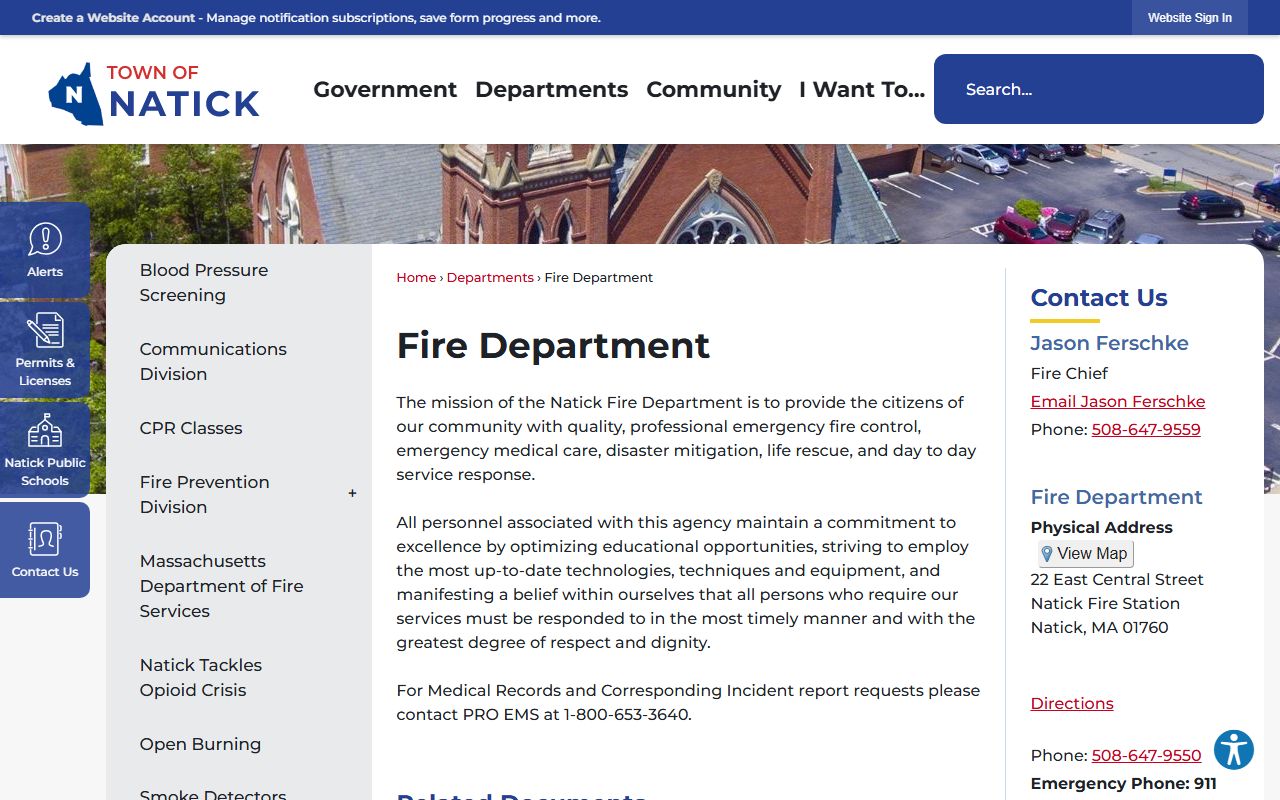Click 22 East Central Street address text
Screen dimensions: 1280x800
(x=1117, y=579)
